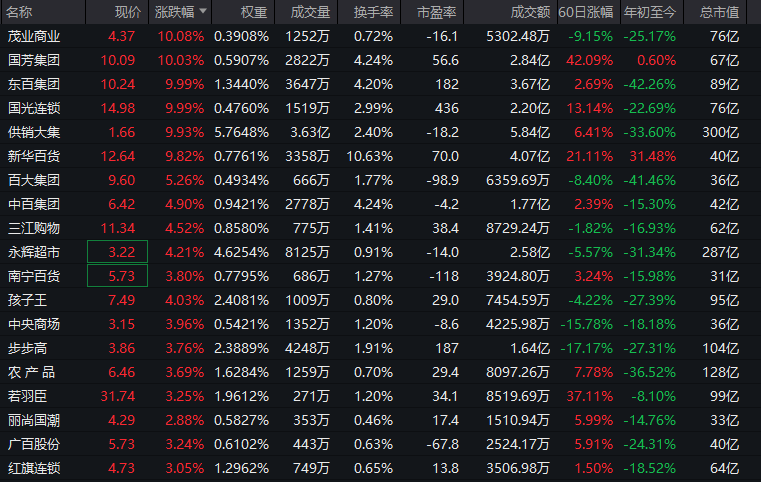
Task: Click price 31.74 of 若羽臣
Action: (x=117, y=397)
